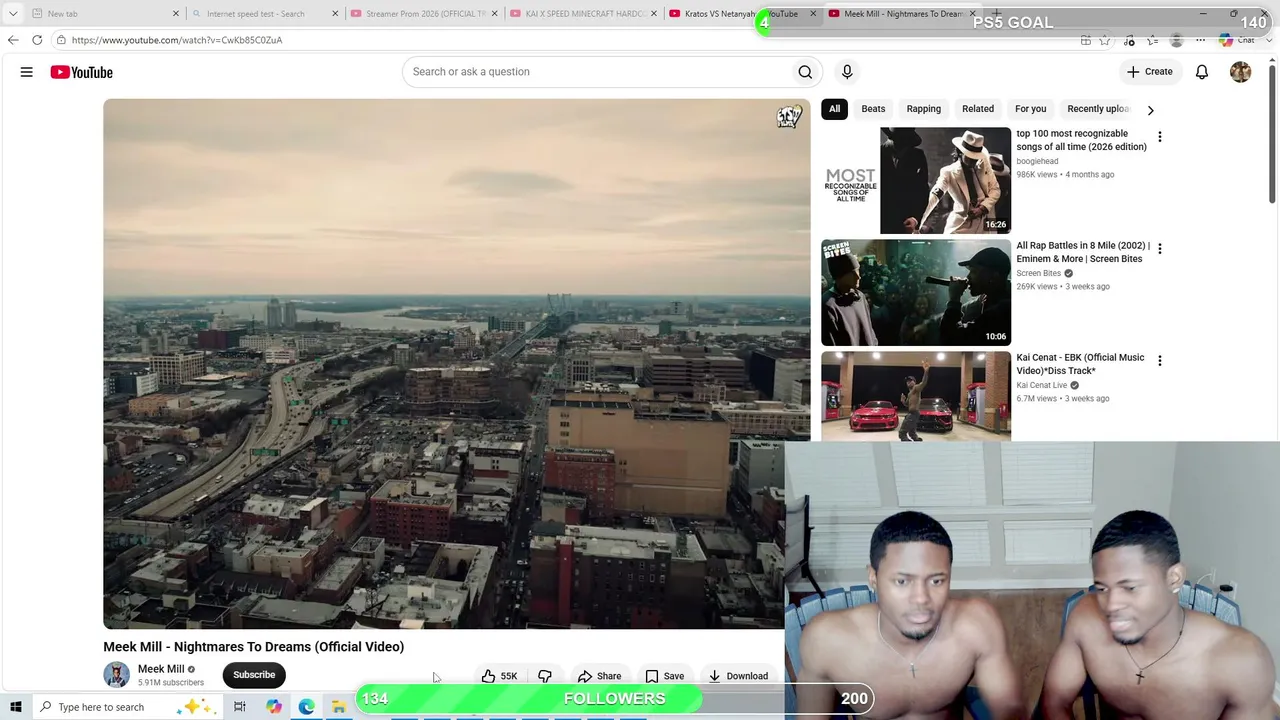Share the Meek Mill video
Viewport: 1280px width, 720px height.
tap(600, 676)
